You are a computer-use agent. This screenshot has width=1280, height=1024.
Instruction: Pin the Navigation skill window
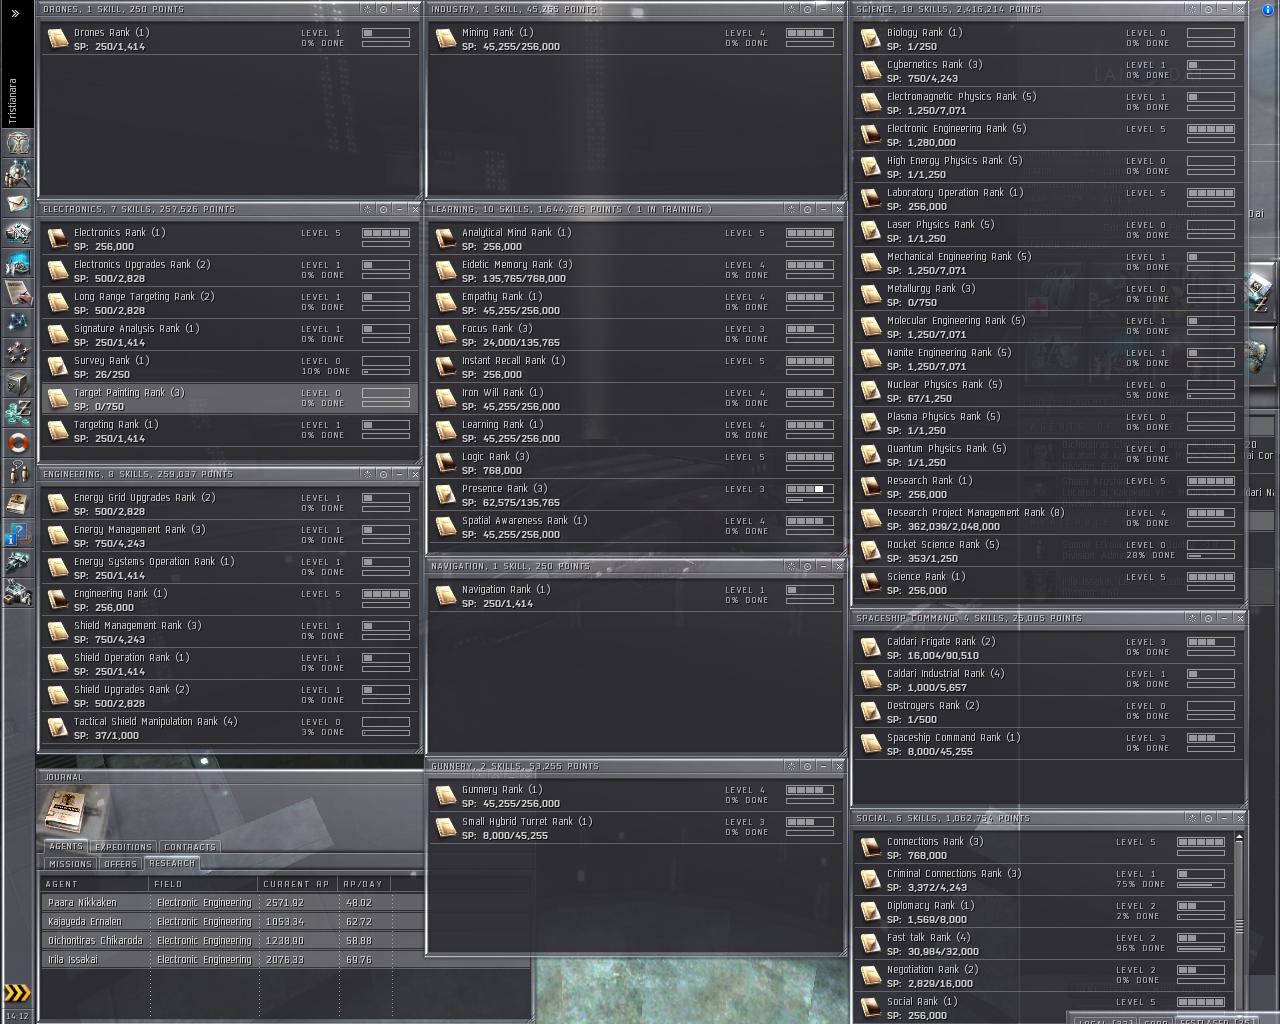791,566
